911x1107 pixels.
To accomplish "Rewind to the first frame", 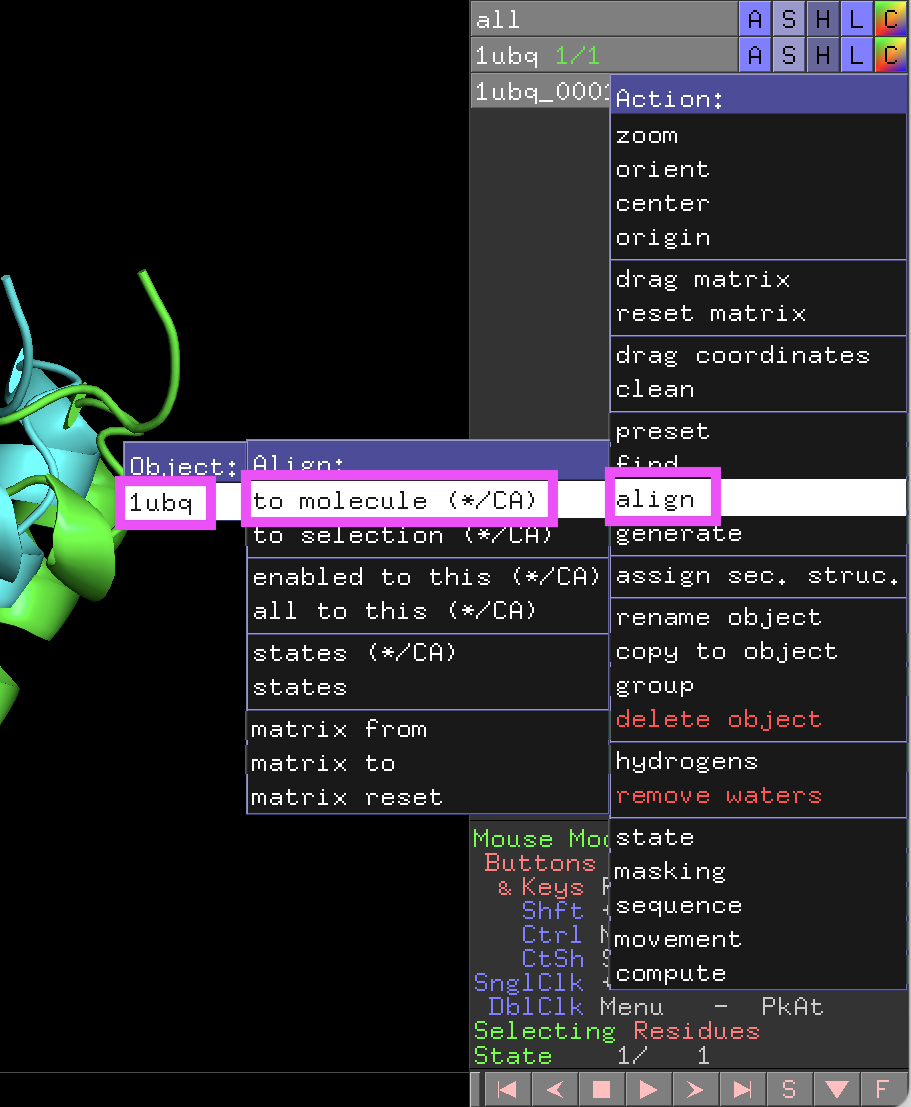I will 507,1089.
